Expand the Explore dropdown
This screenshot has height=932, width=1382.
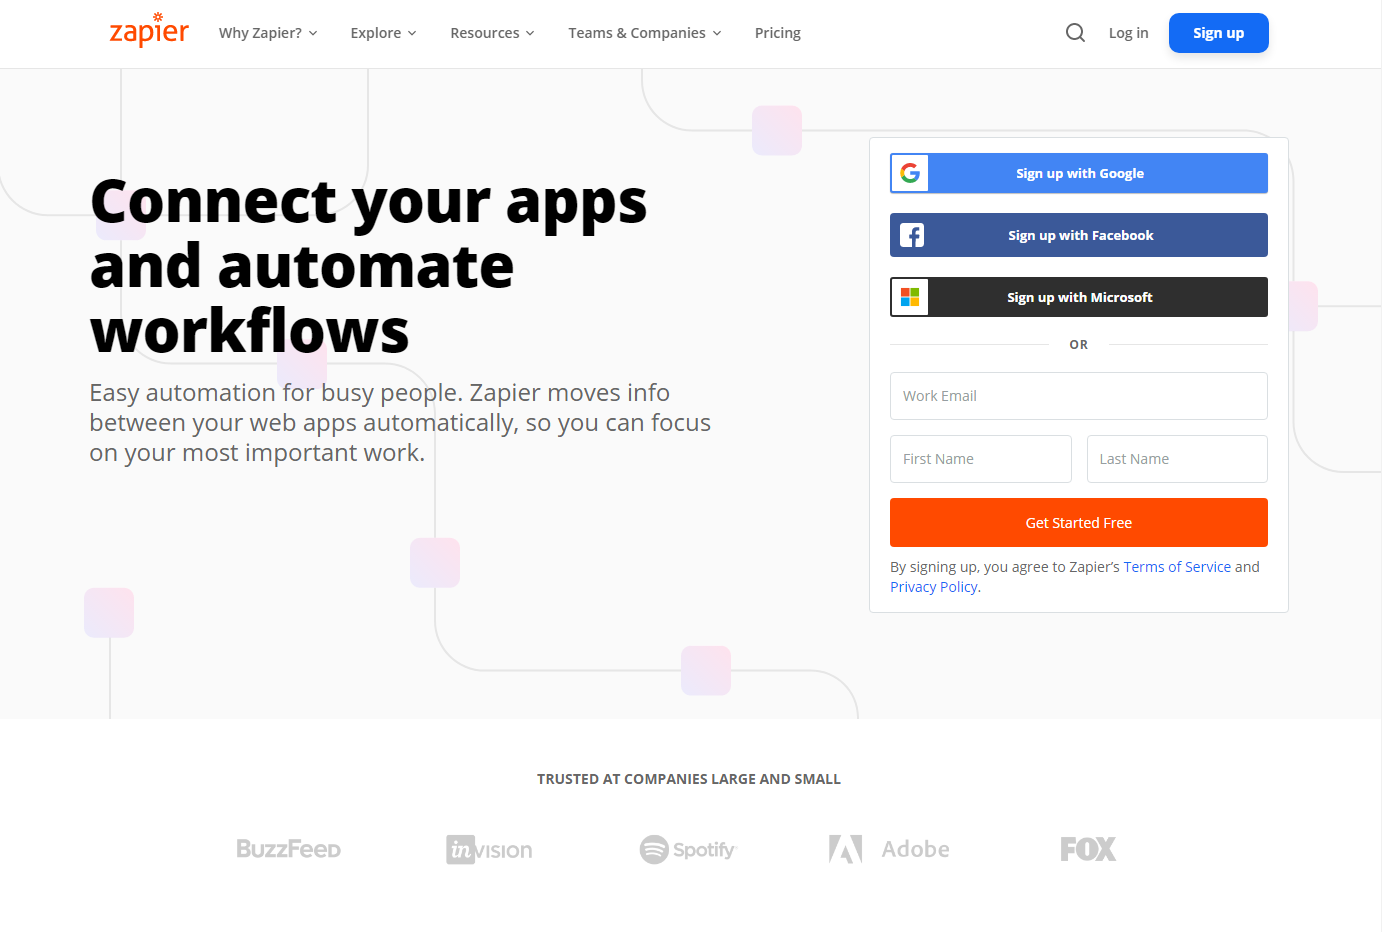383,33
